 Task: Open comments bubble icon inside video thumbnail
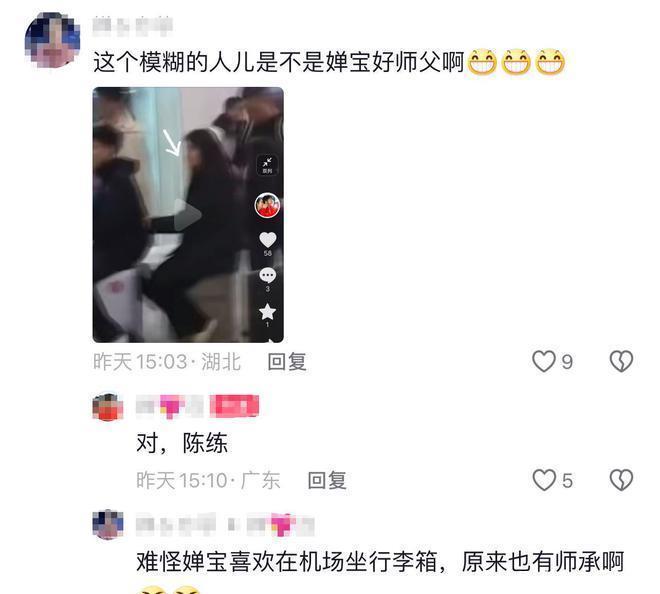coord(267,276)
